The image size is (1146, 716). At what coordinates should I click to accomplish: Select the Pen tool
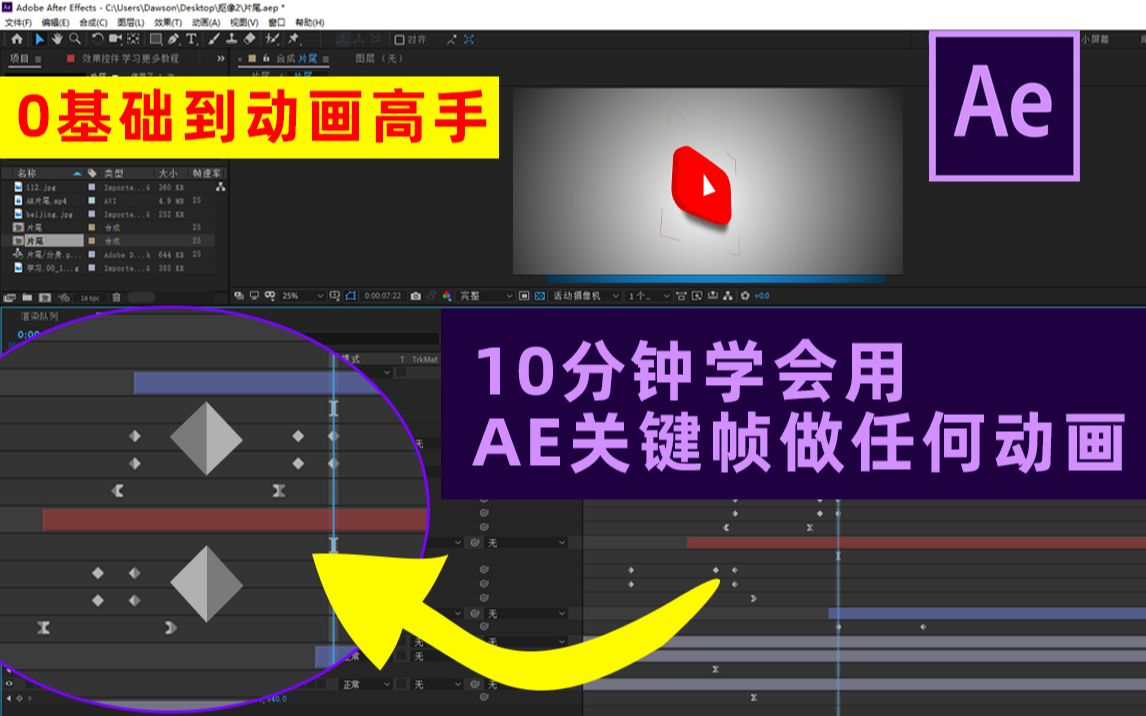point(174,39)
